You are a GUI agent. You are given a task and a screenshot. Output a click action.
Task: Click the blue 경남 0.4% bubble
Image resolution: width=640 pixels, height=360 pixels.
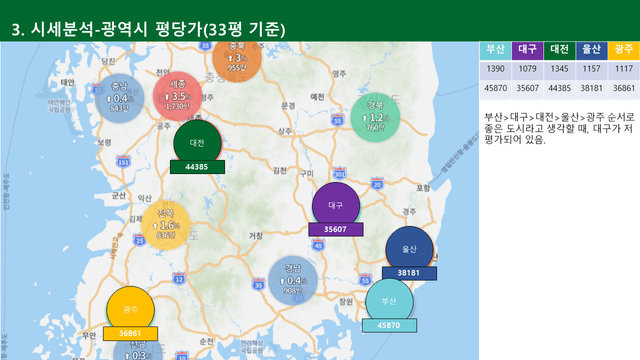pyautogui.click(x=293, y=281)
